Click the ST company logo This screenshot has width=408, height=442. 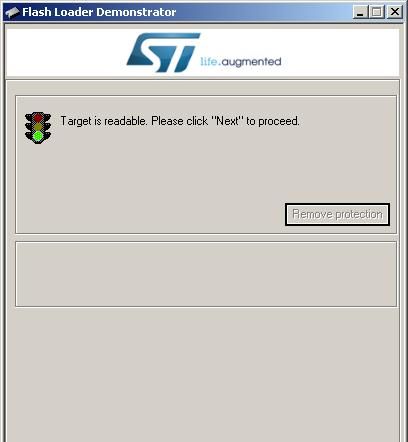163,52
